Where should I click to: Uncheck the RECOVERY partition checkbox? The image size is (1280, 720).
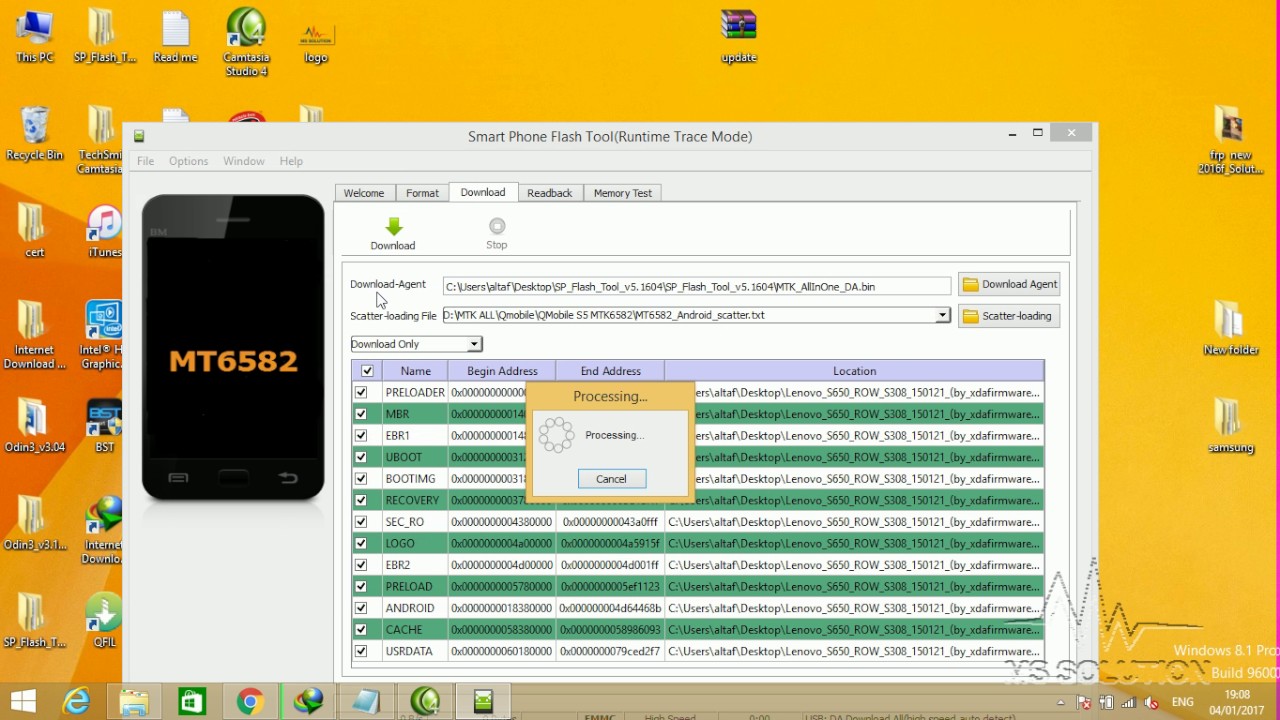(x=361, y=500)
